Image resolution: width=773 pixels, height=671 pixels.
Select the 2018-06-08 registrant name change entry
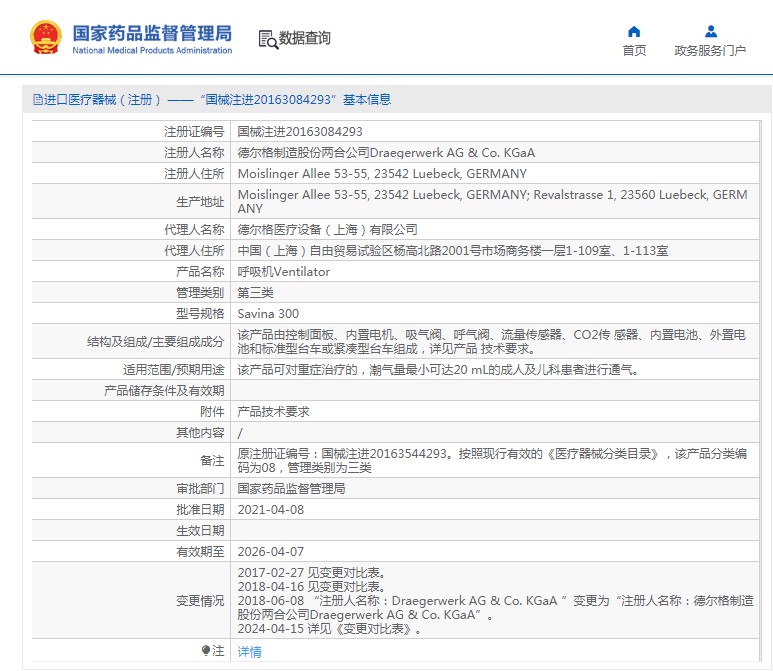click(x=495, y=608)
